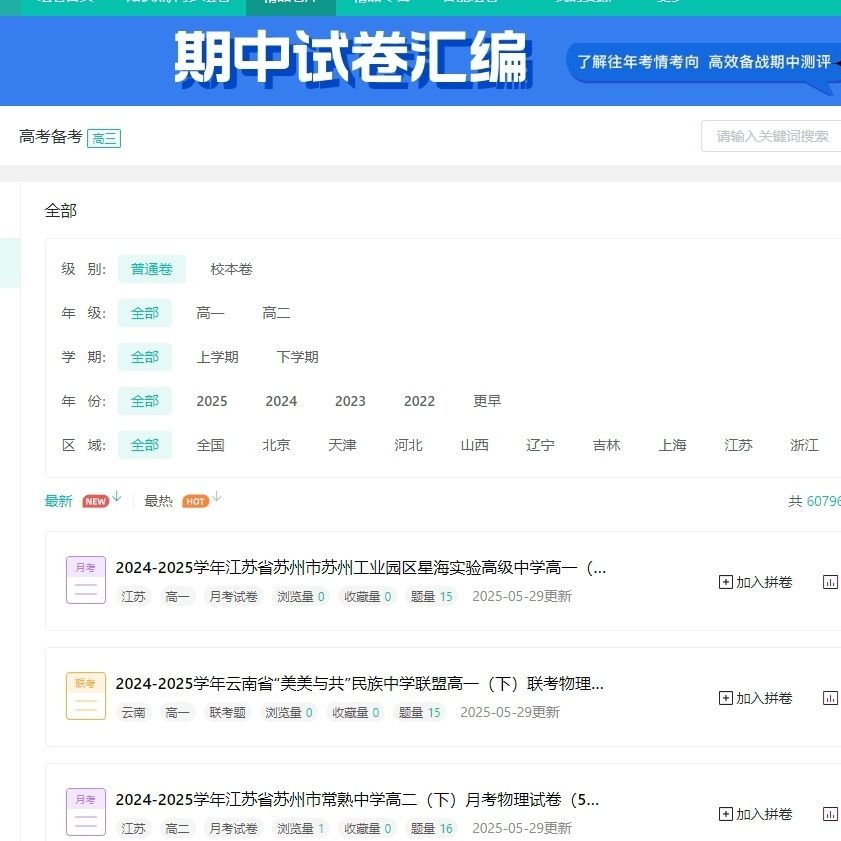
Task: Sort results by 最热
Action: [x=159, y=501]
